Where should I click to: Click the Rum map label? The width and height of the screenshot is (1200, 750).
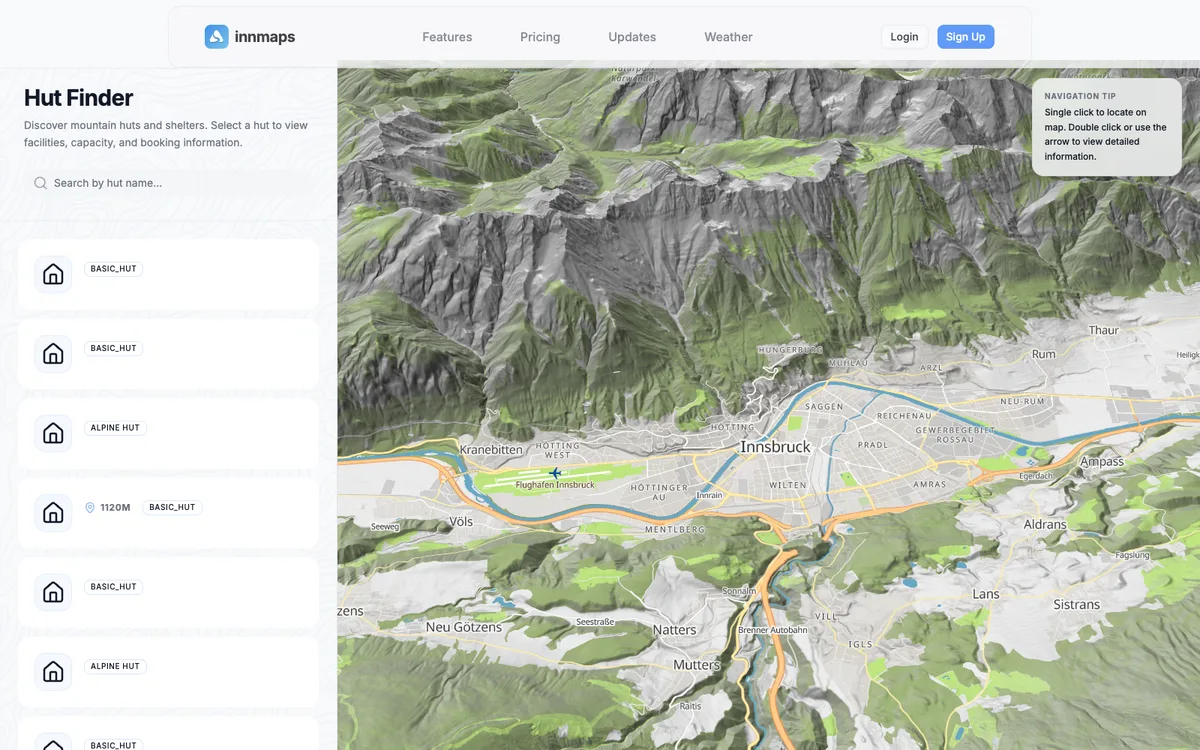point(1043,354)
